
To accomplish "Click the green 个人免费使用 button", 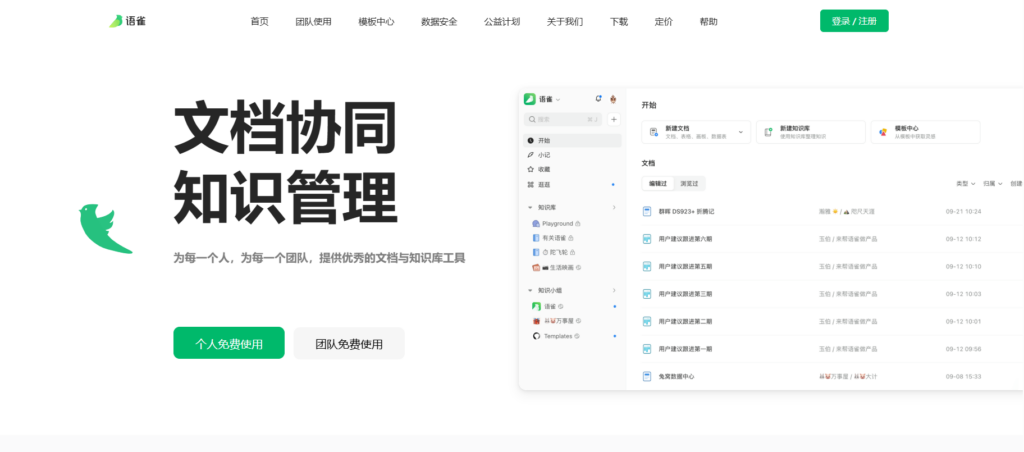I will pos(229,343).
